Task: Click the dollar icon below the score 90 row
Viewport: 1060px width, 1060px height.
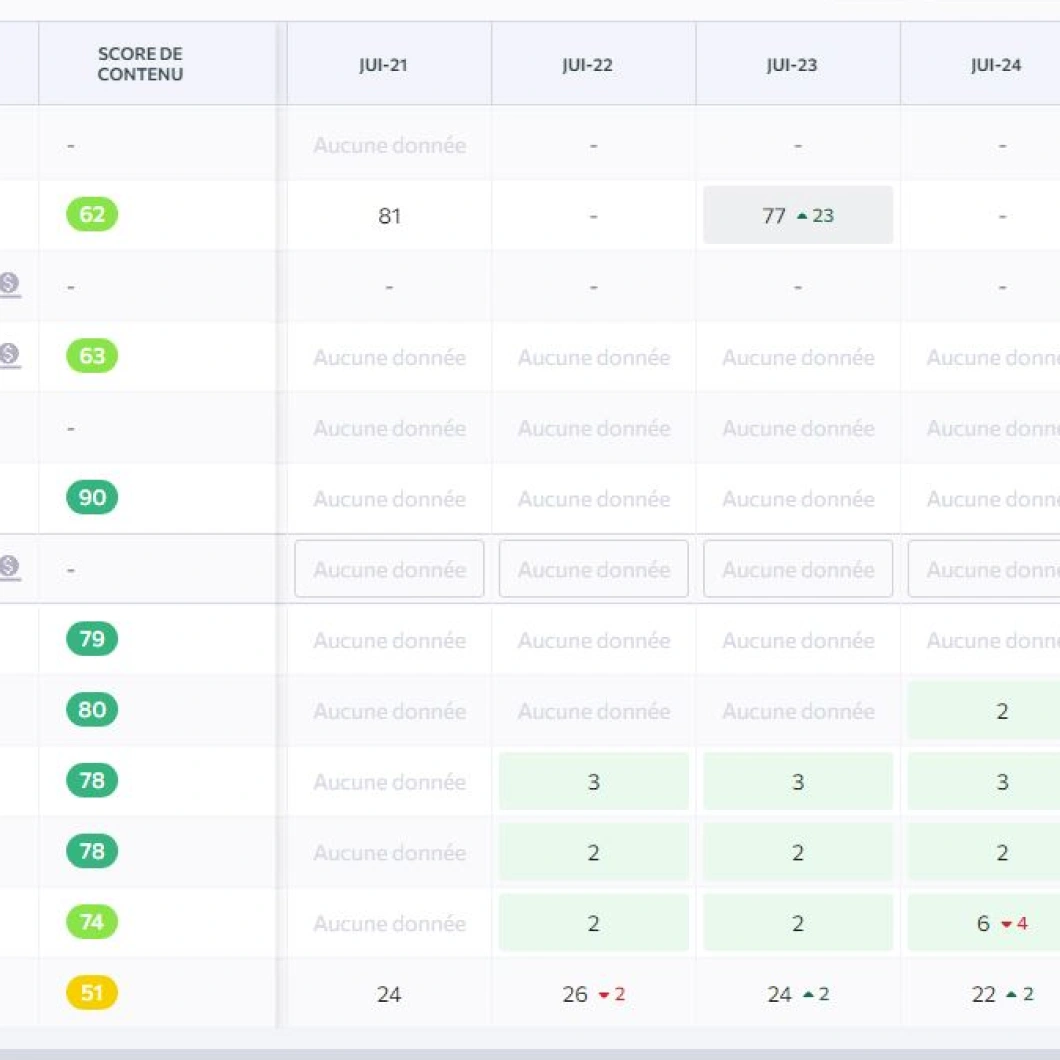Action: (9, 568)
